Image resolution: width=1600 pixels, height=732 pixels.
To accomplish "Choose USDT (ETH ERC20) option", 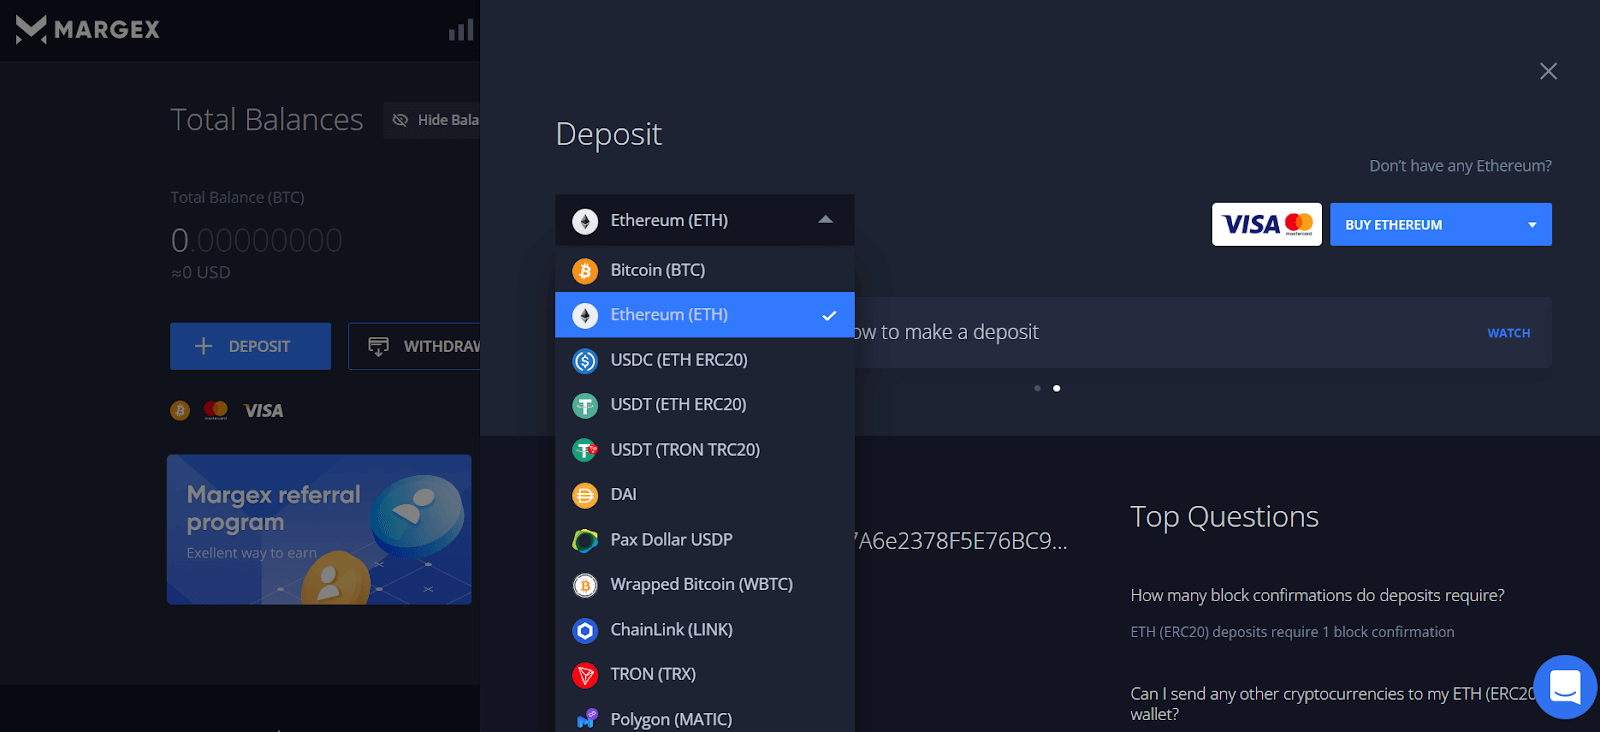I will click(x=705, y=405).
